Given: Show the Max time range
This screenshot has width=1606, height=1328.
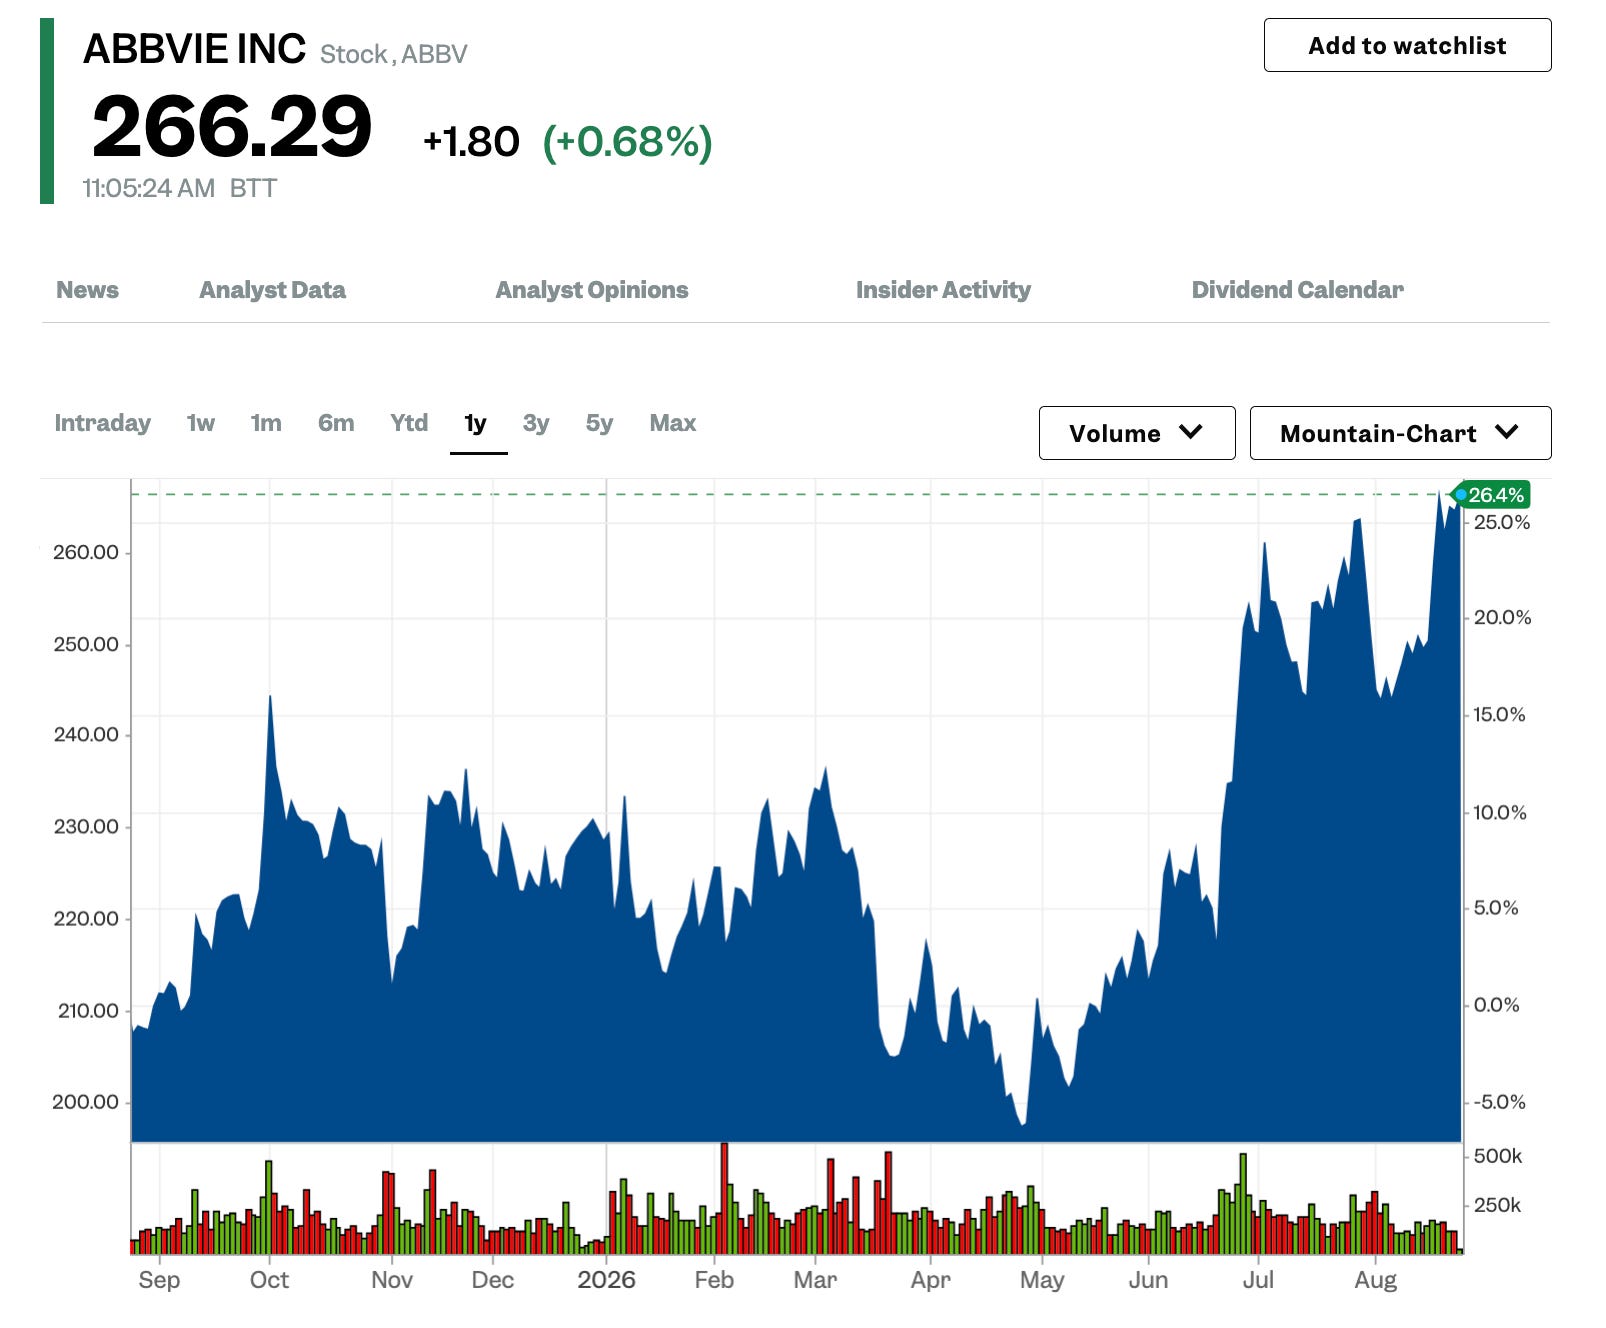Looking at the screenshot, I should [673, 423].
